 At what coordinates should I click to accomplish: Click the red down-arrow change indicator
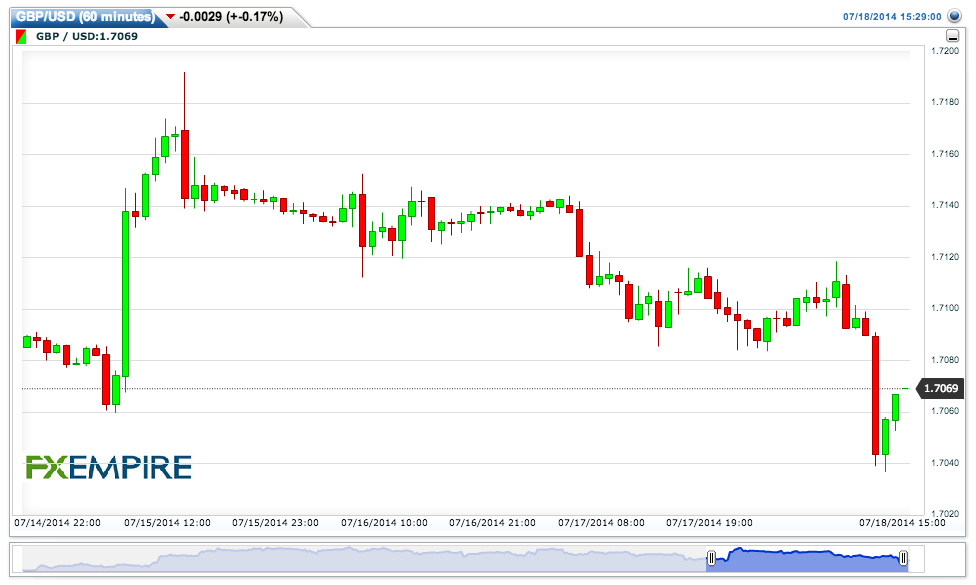(170, 17)
